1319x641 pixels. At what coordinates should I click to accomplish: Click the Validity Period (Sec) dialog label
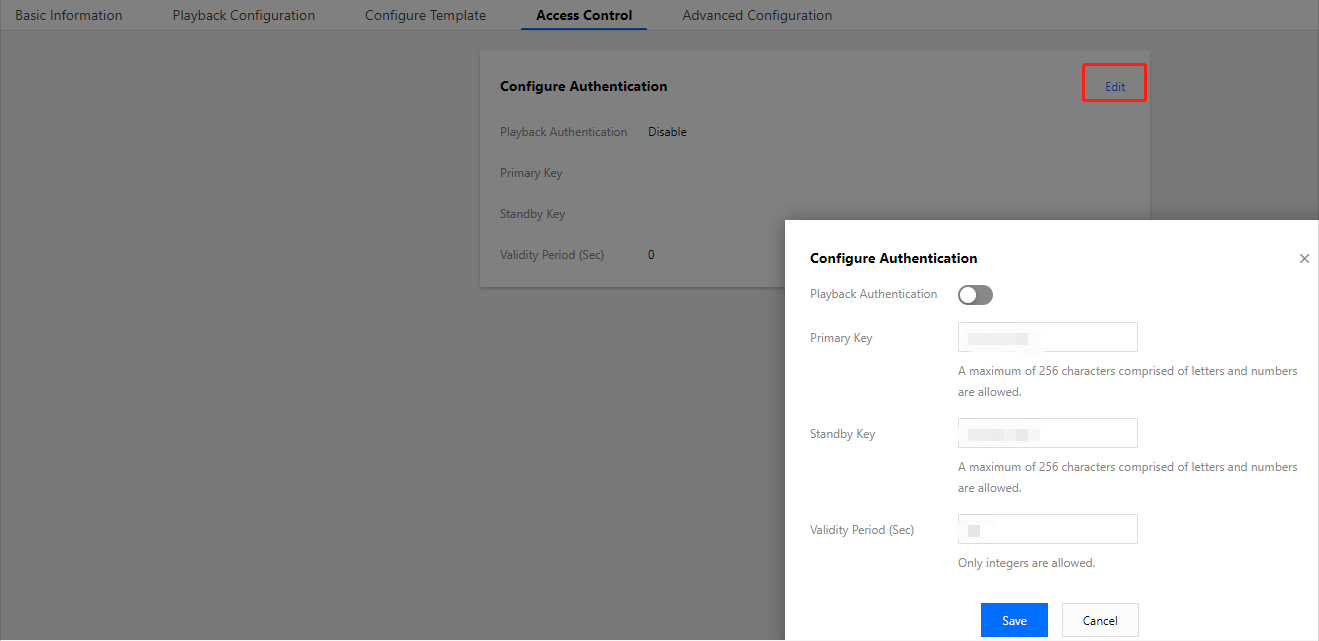click(x=862, y=530)
